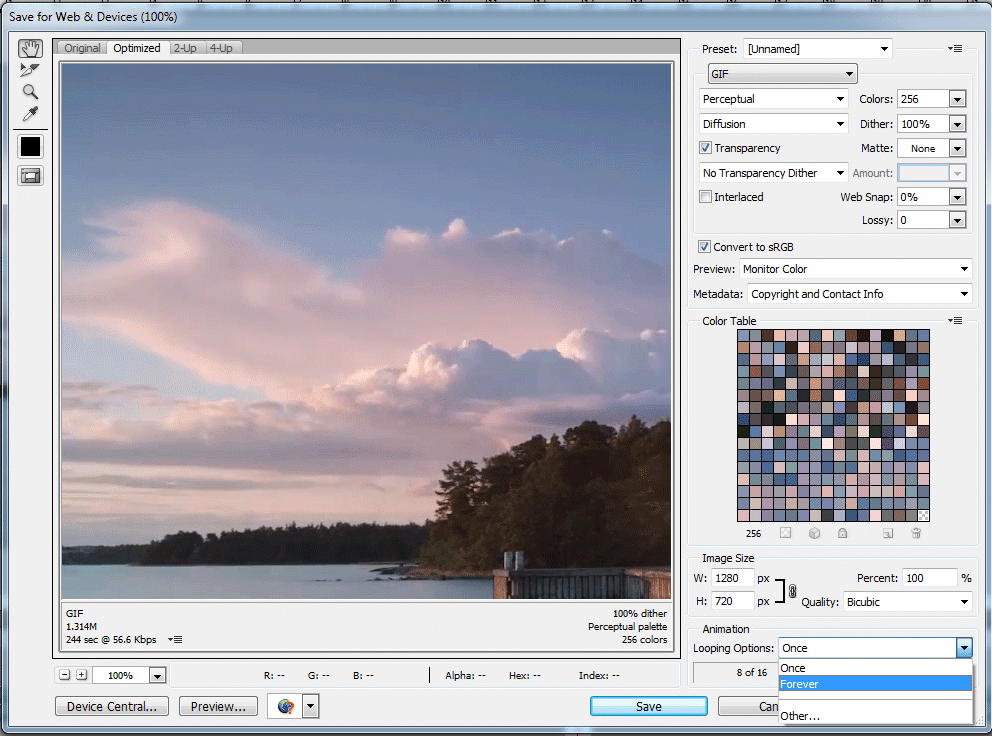Toggle slices visibility icon
This screenshot has height=736, width=992.
pyautogui.click(x=30, y=176)
